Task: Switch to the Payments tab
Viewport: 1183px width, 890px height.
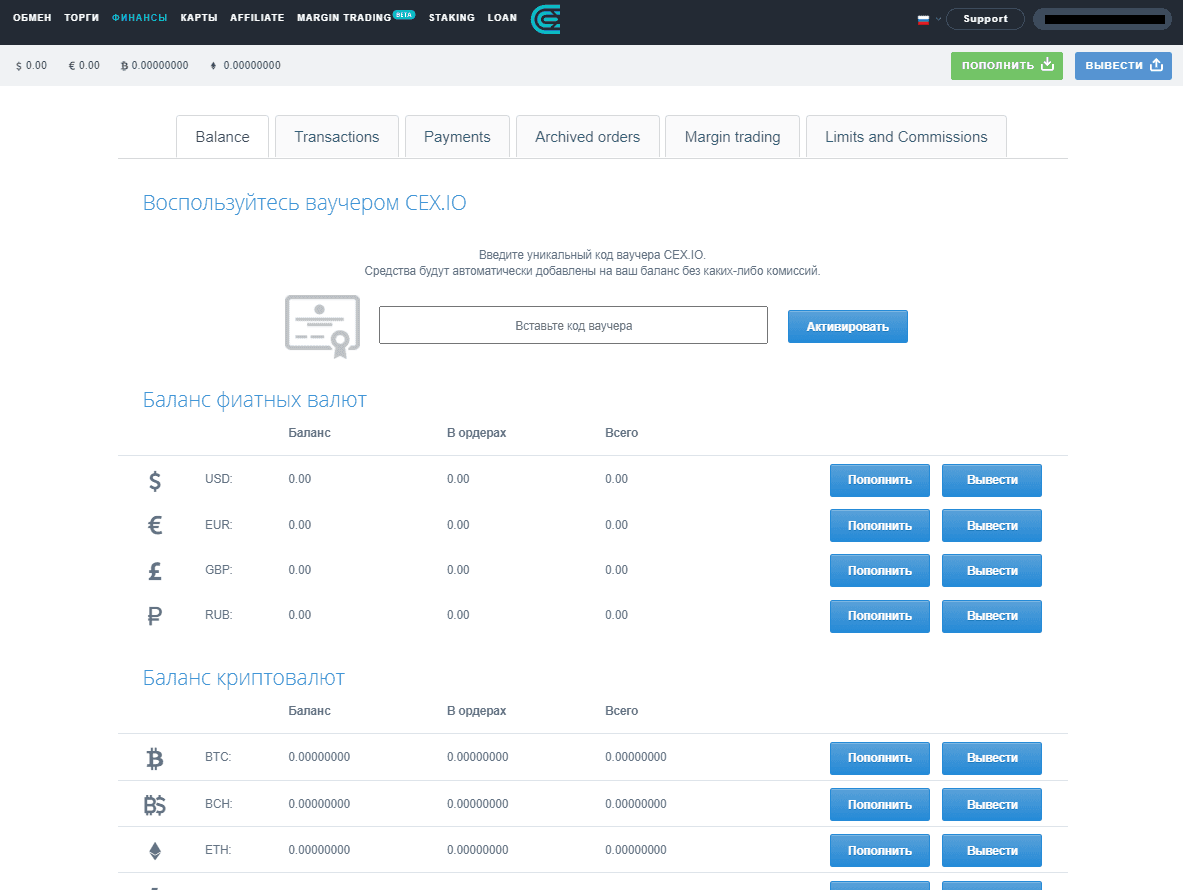Action: pos(457,137)
